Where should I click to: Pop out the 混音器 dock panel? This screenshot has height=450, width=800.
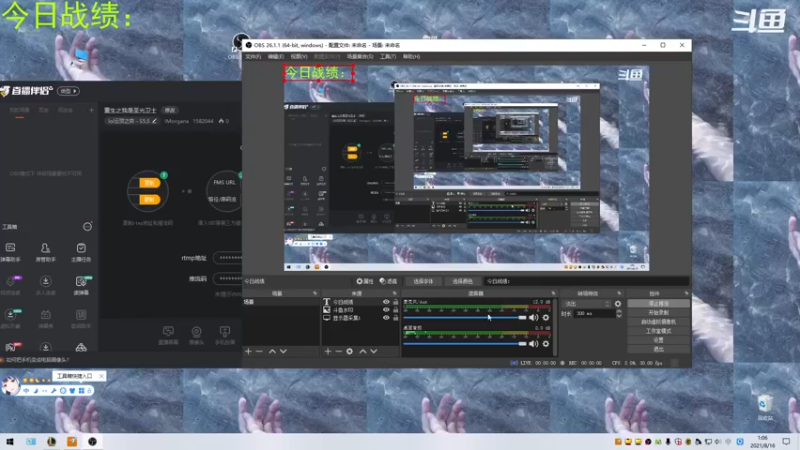tap(553, 293)
